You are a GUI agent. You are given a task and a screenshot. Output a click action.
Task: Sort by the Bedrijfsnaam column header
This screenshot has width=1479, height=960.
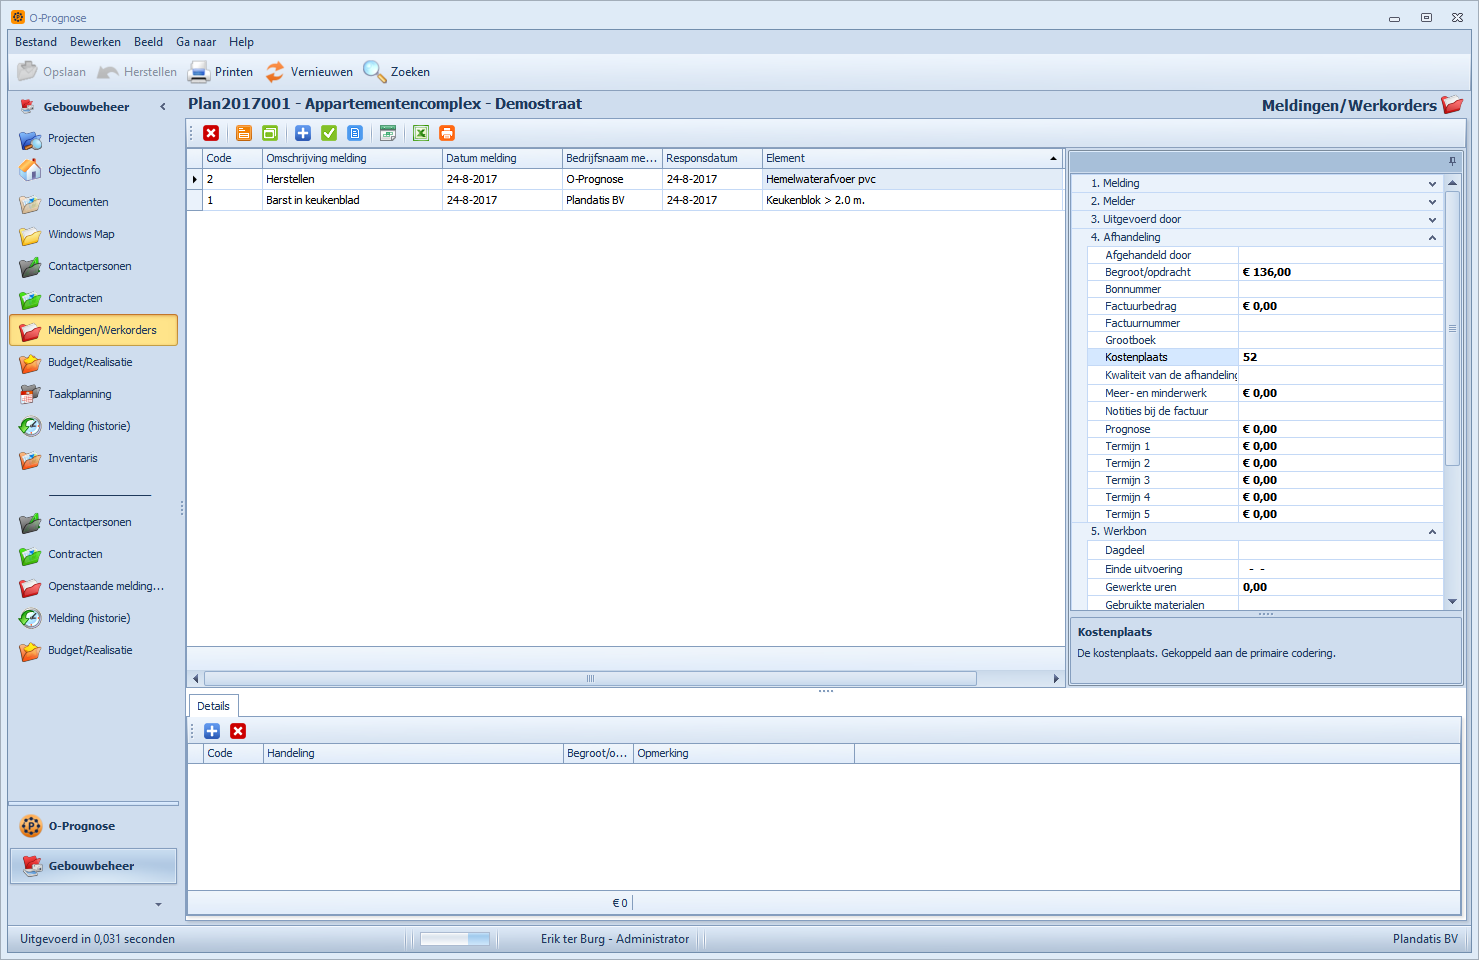point(612,158)
